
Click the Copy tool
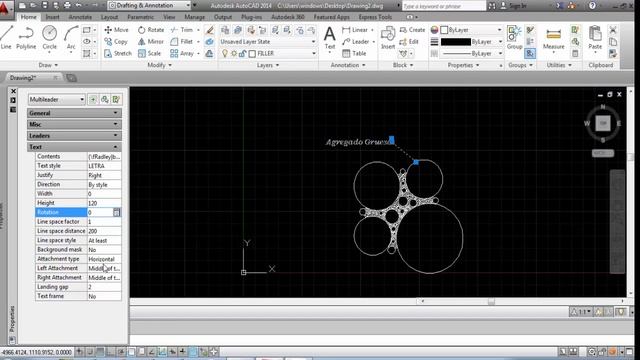click(116, 42)
